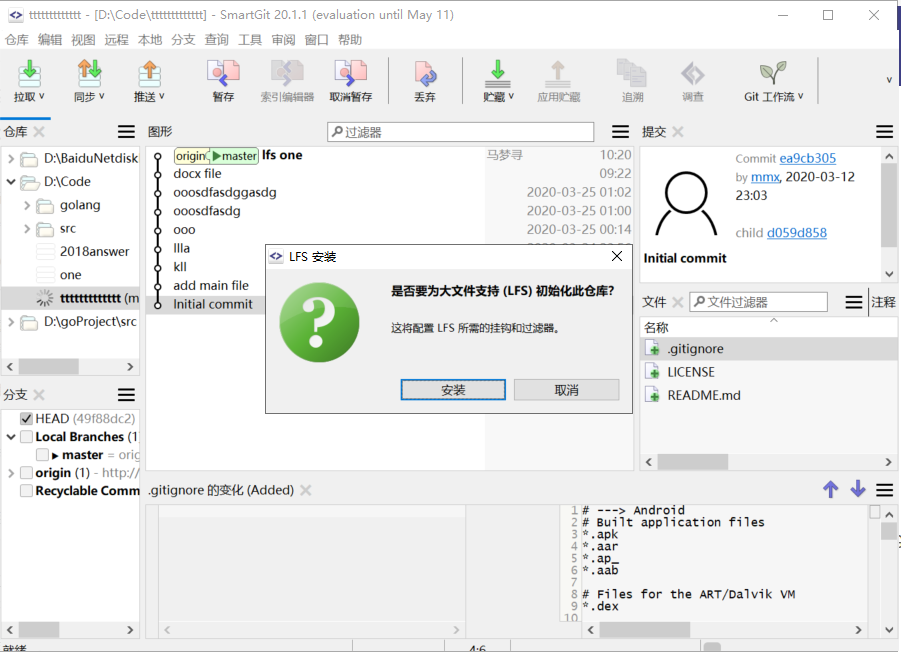Open author link mmx
This screenshot has width=901, height=653.
point(765,177)
